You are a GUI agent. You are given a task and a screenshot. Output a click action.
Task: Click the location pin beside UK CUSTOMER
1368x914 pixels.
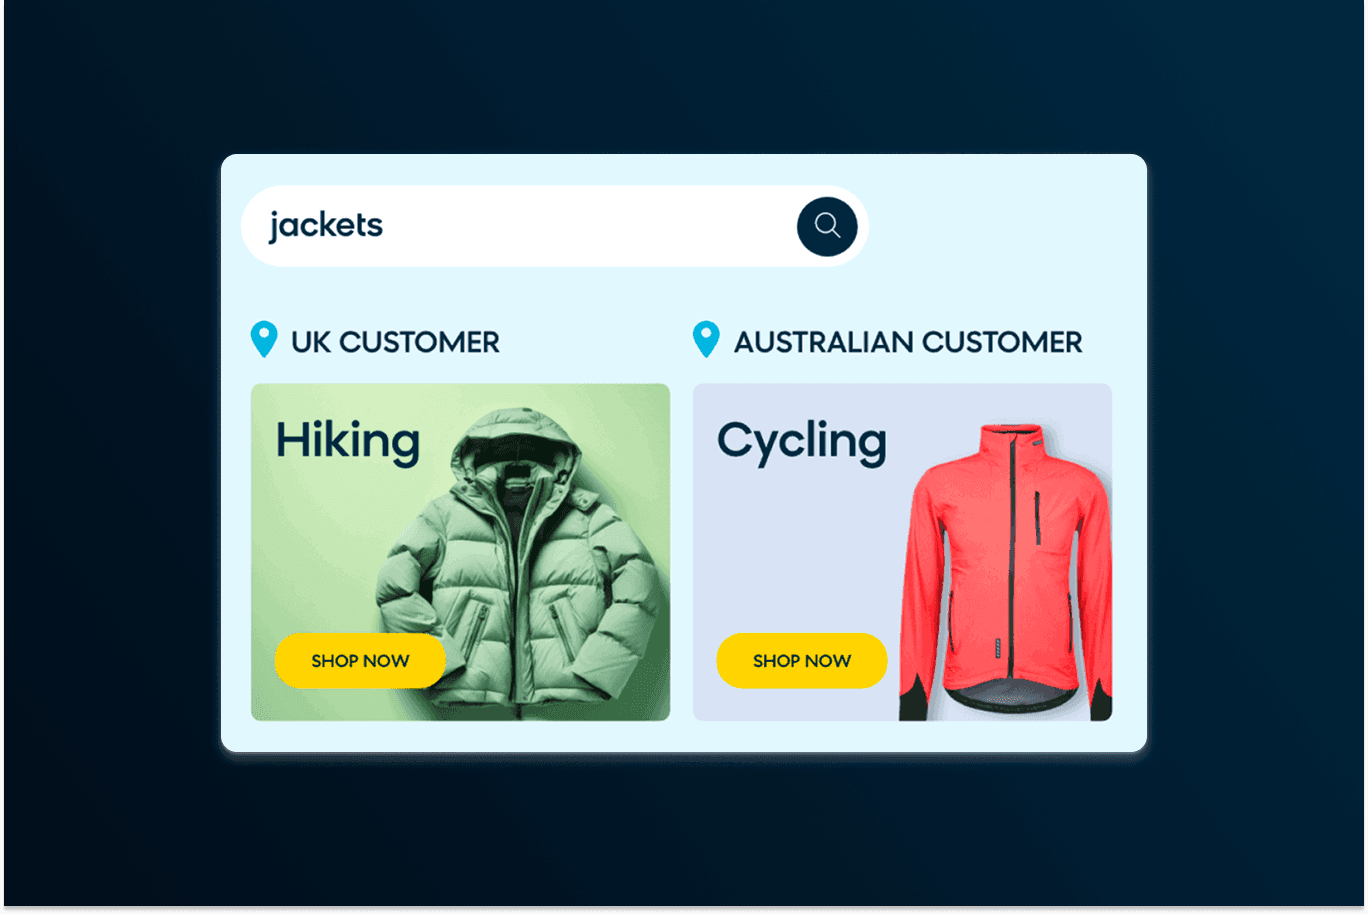[x=264, y=340]
